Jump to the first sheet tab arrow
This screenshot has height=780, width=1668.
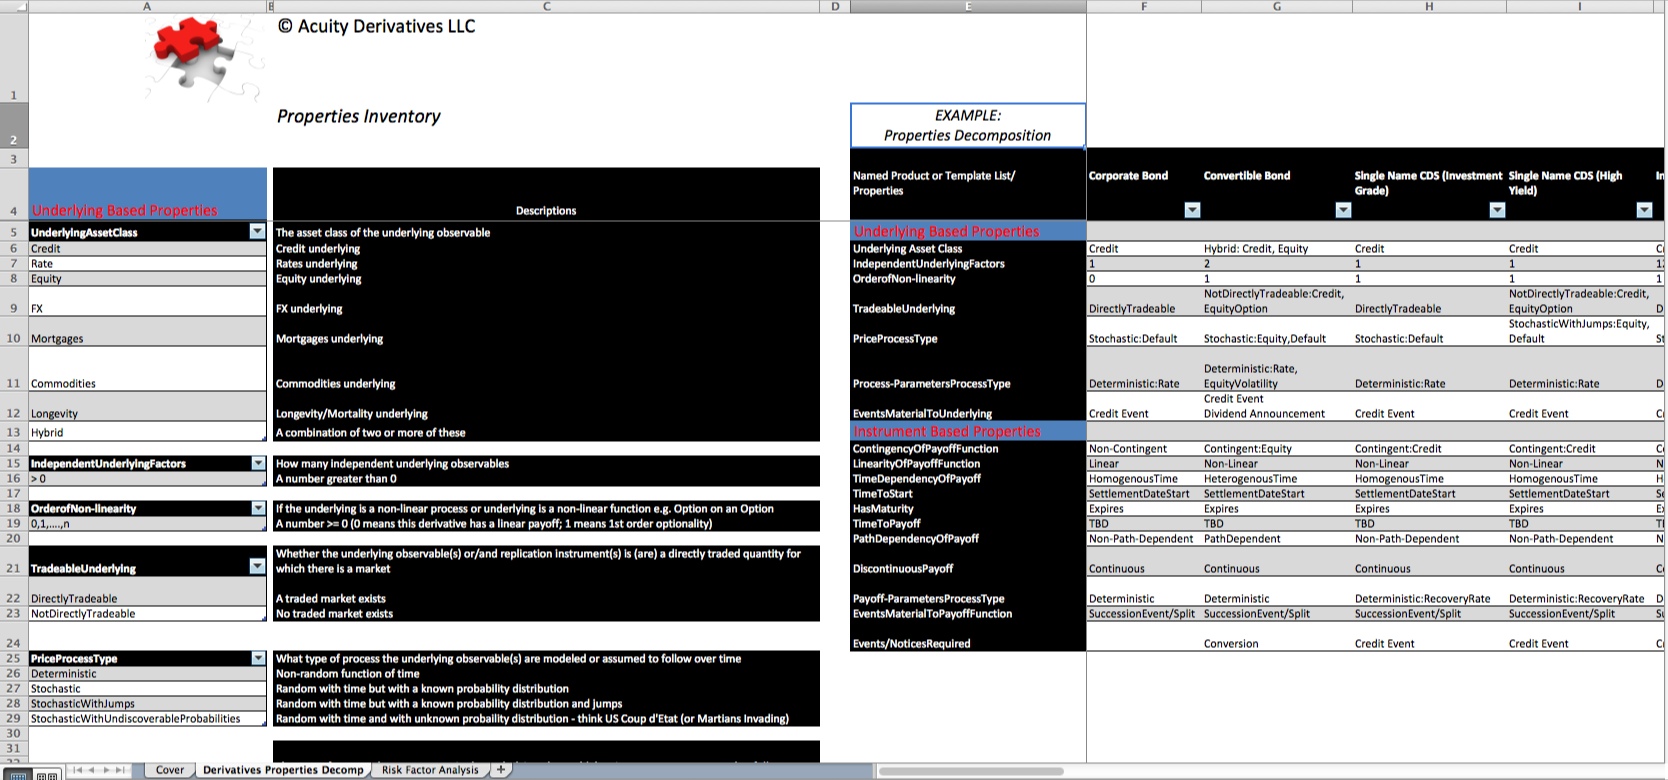(77, 770)
